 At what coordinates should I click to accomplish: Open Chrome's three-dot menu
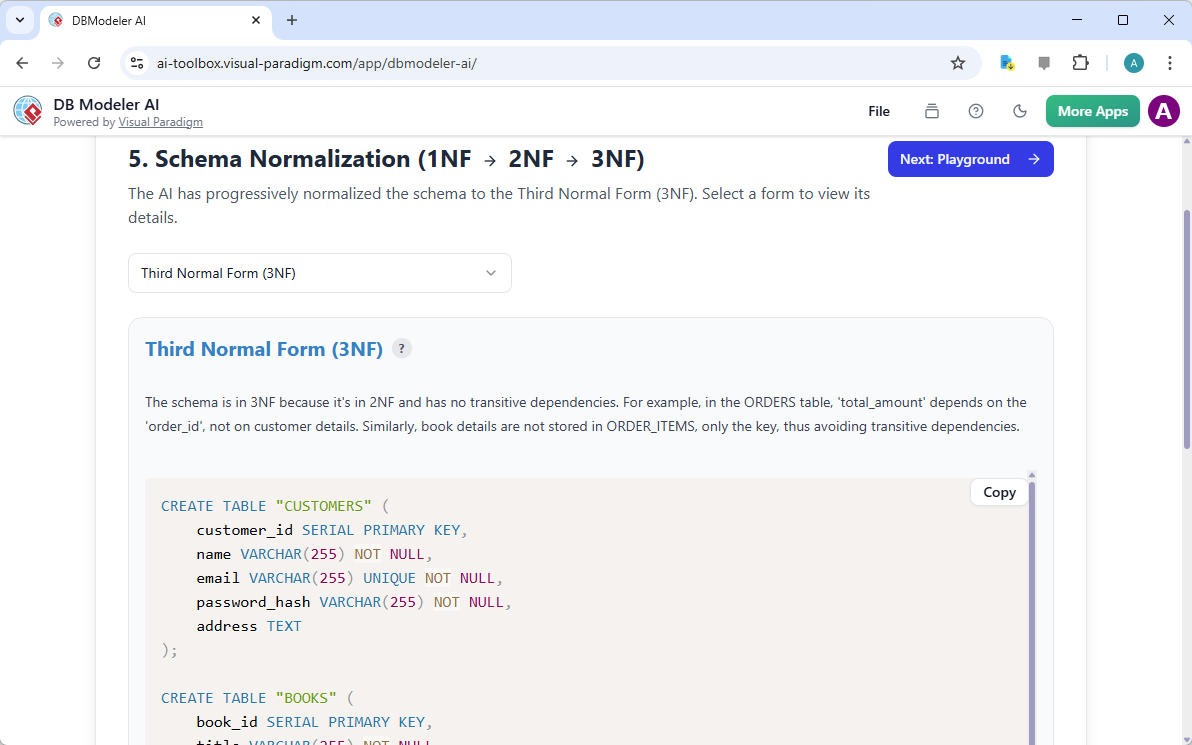pyautogui.click(x=1170, y=62)
